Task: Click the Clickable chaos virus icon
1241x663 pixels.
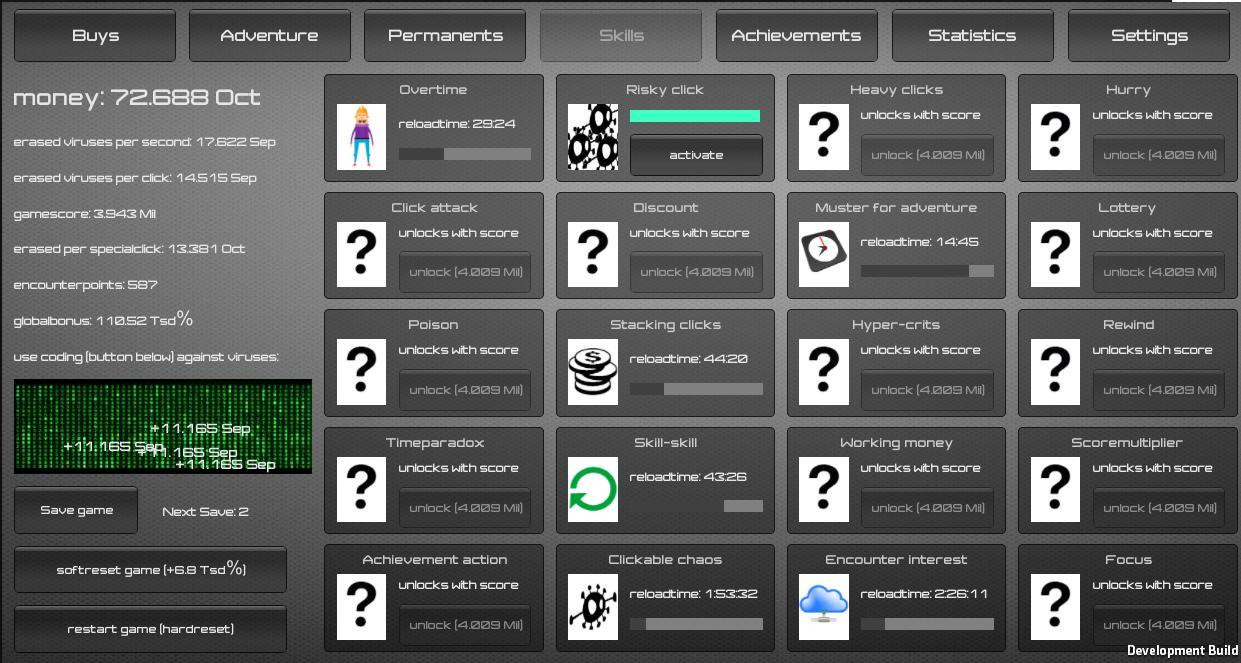Action: pyautogui.click(x=593, y=607)
